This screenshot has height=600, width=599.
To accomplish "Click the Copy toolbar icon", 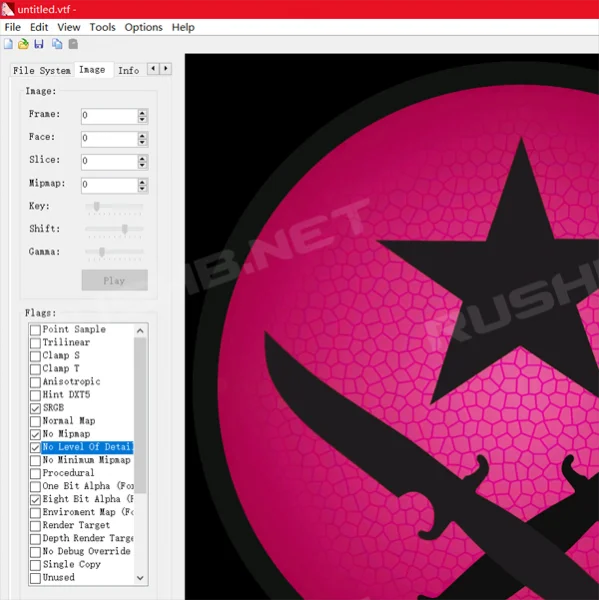I will pos(57,44).
